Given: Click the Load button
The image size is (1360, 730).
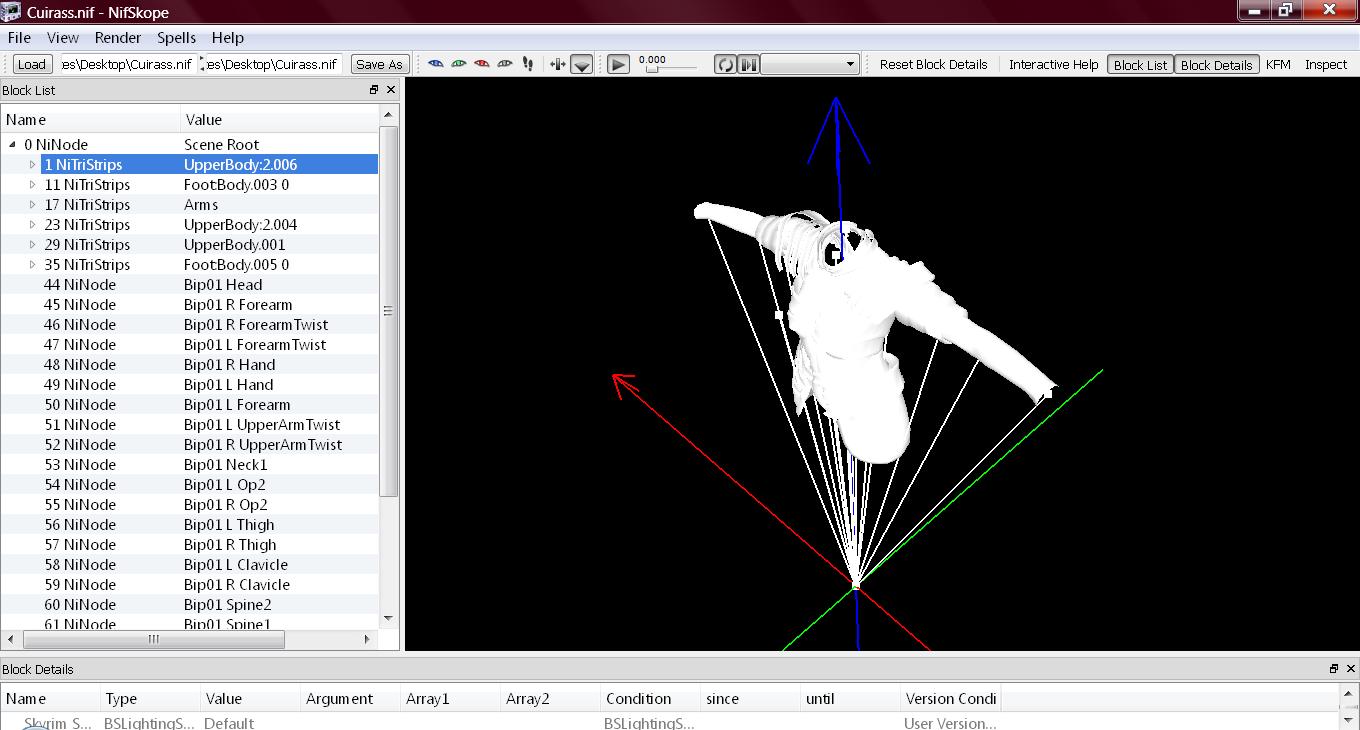Looking at the screenshot, I should [32, 64].
